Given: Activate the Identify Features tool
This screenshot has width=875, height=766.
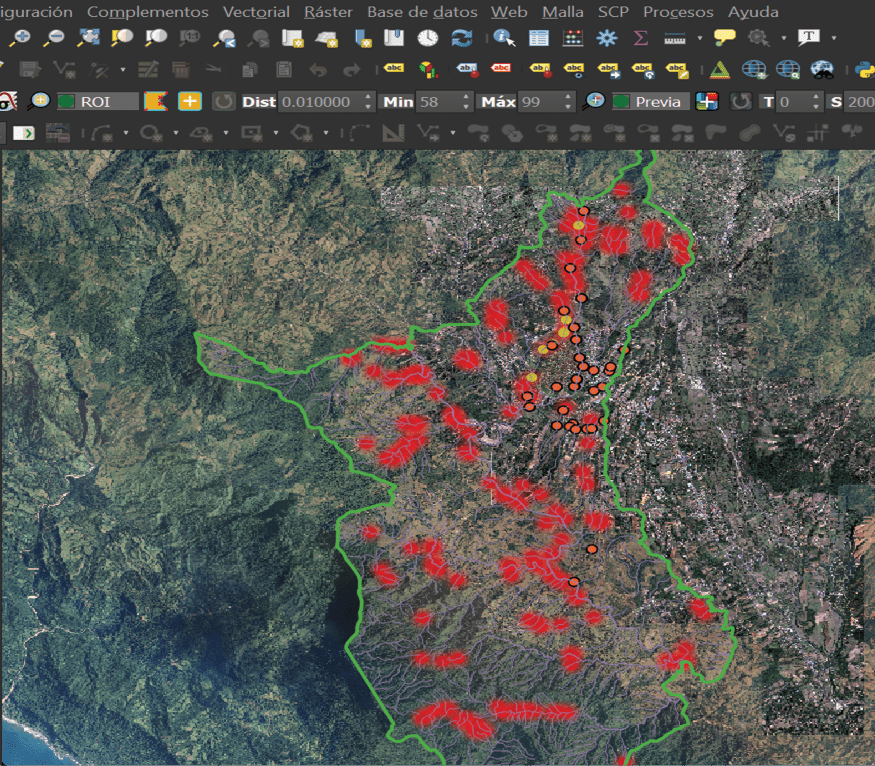Looking at the screenshot, I should (x=505, y=38).
